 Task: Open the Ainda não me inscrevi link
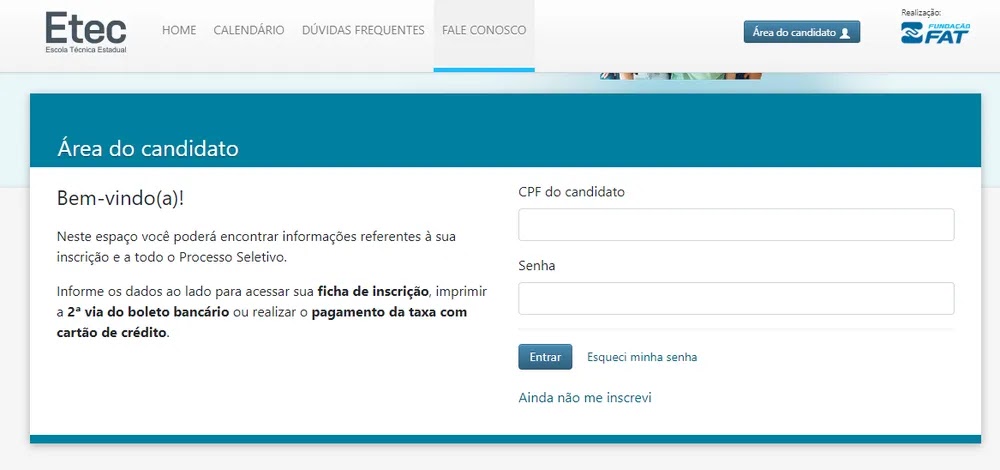pos(585,398)
